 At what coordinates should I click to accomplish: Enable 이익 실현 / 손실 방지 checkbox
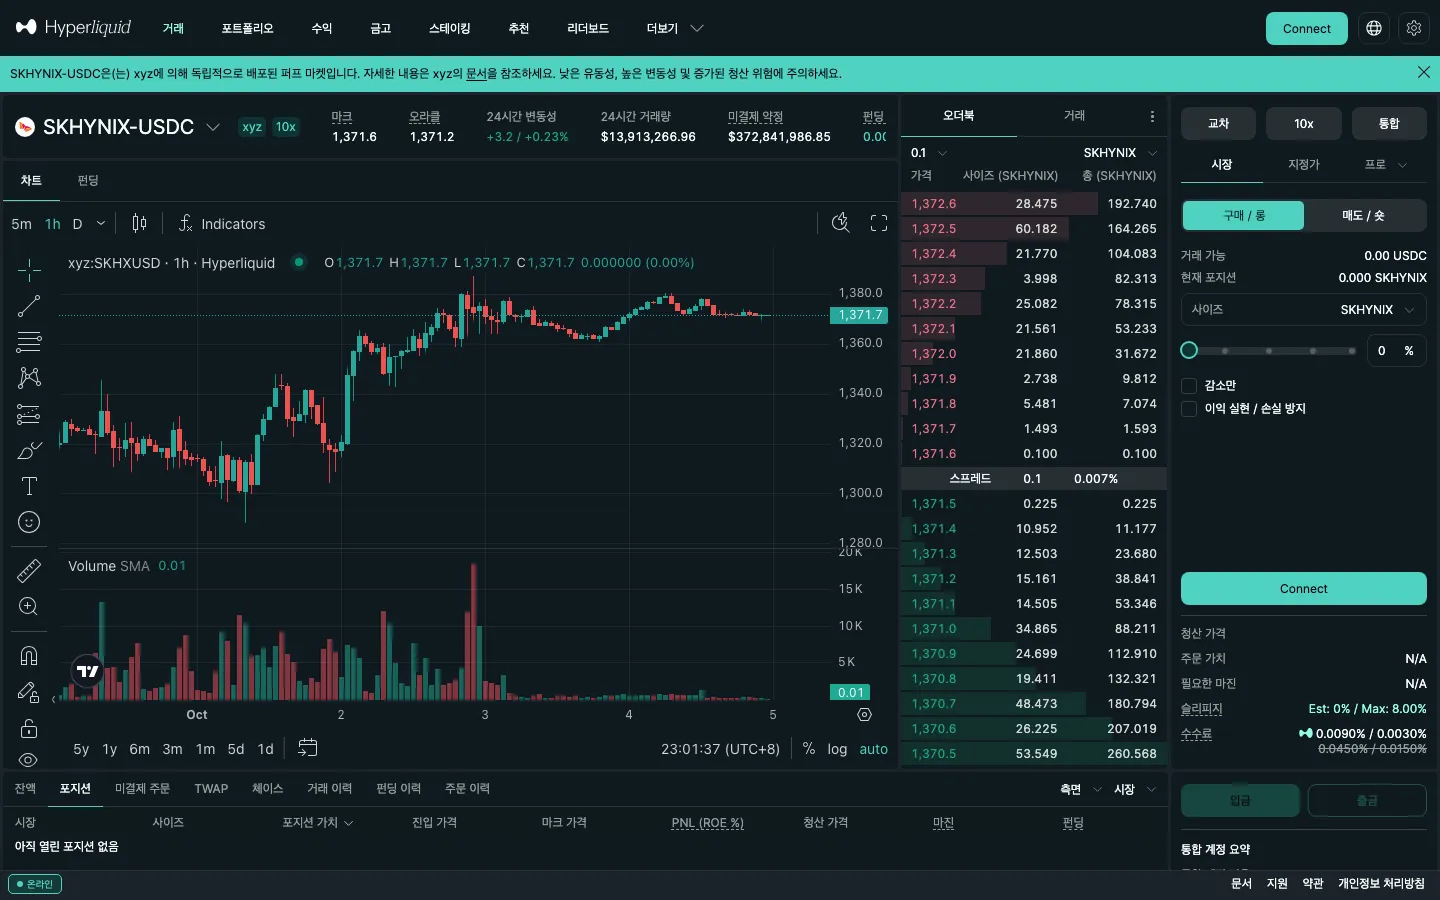[x=1189, y=408]
